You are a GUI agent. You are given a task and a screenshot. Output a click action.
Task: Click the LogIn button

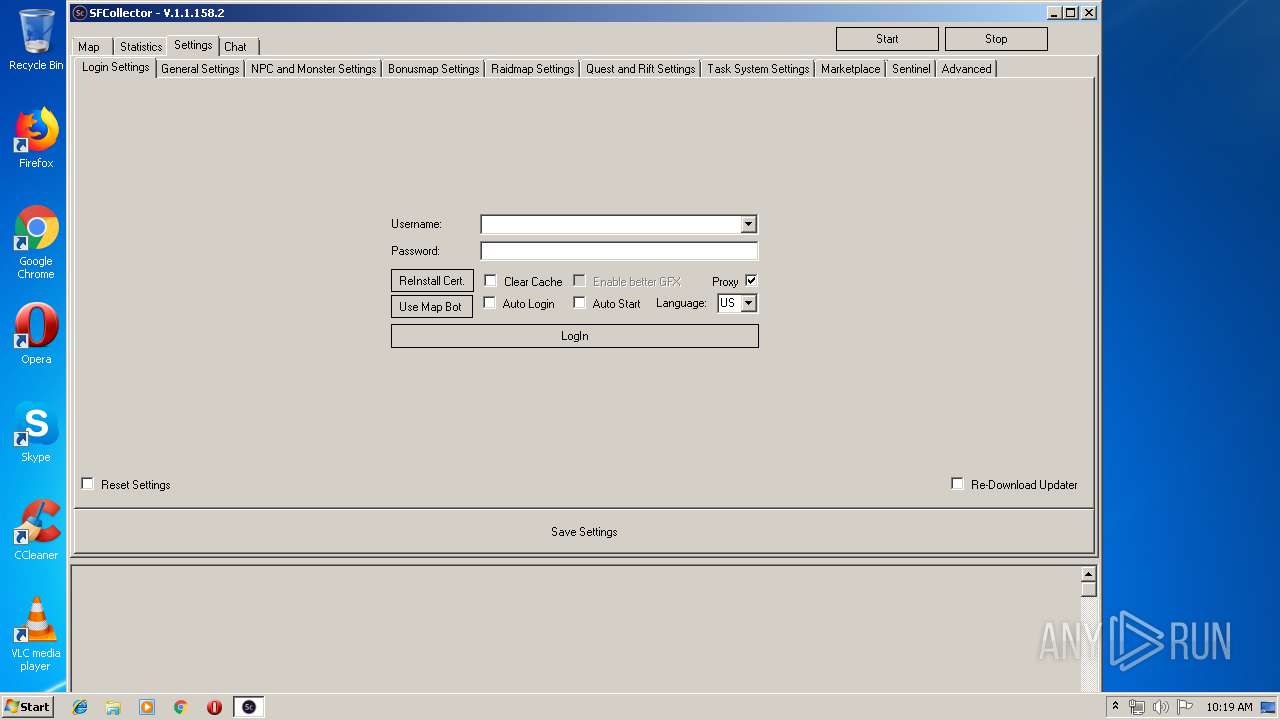pyautogui.click(x=575, y=336)
